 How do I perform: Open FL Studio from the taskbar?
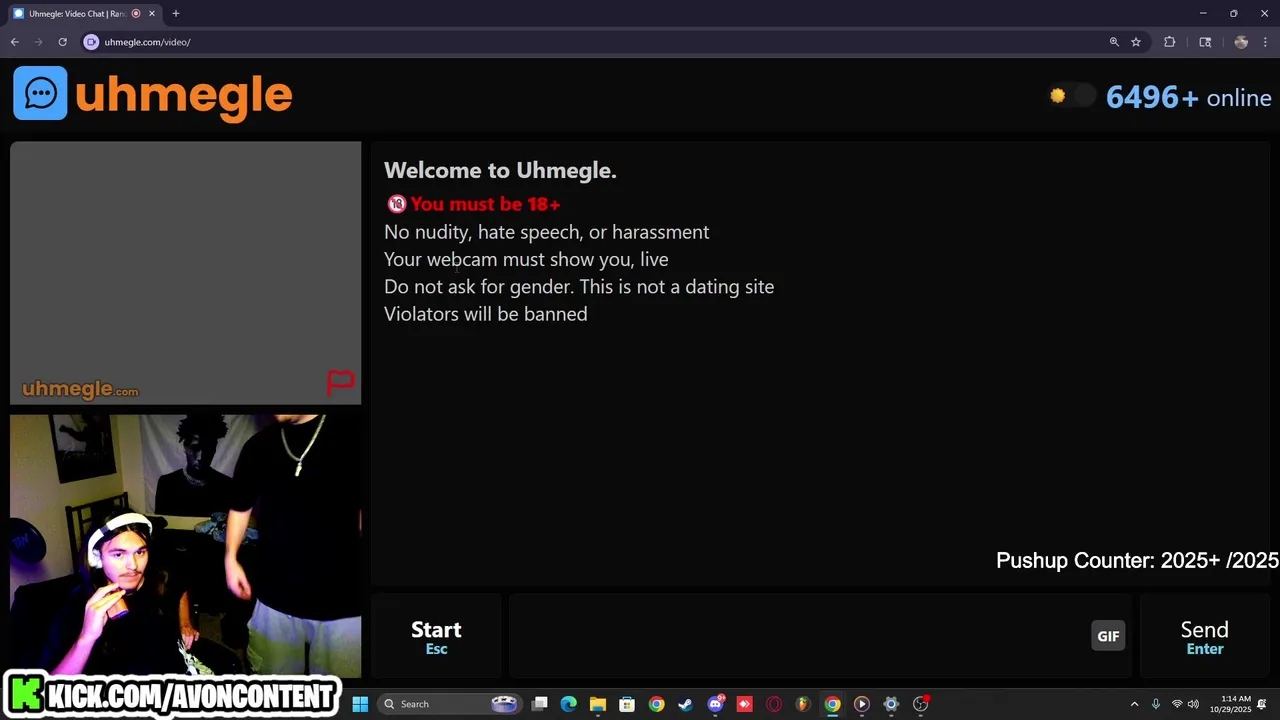coord(802,704)
